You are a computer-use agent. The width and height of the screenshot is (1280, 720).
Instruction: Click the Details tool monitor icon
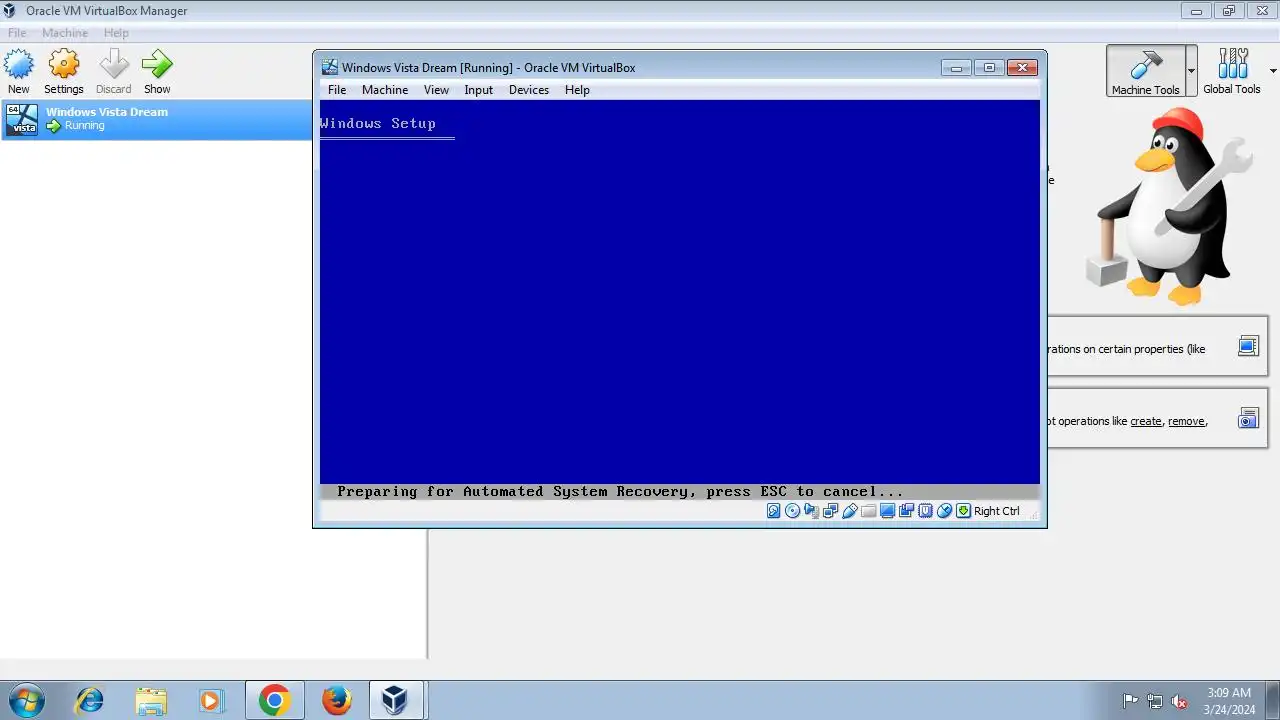[1247, 347]
